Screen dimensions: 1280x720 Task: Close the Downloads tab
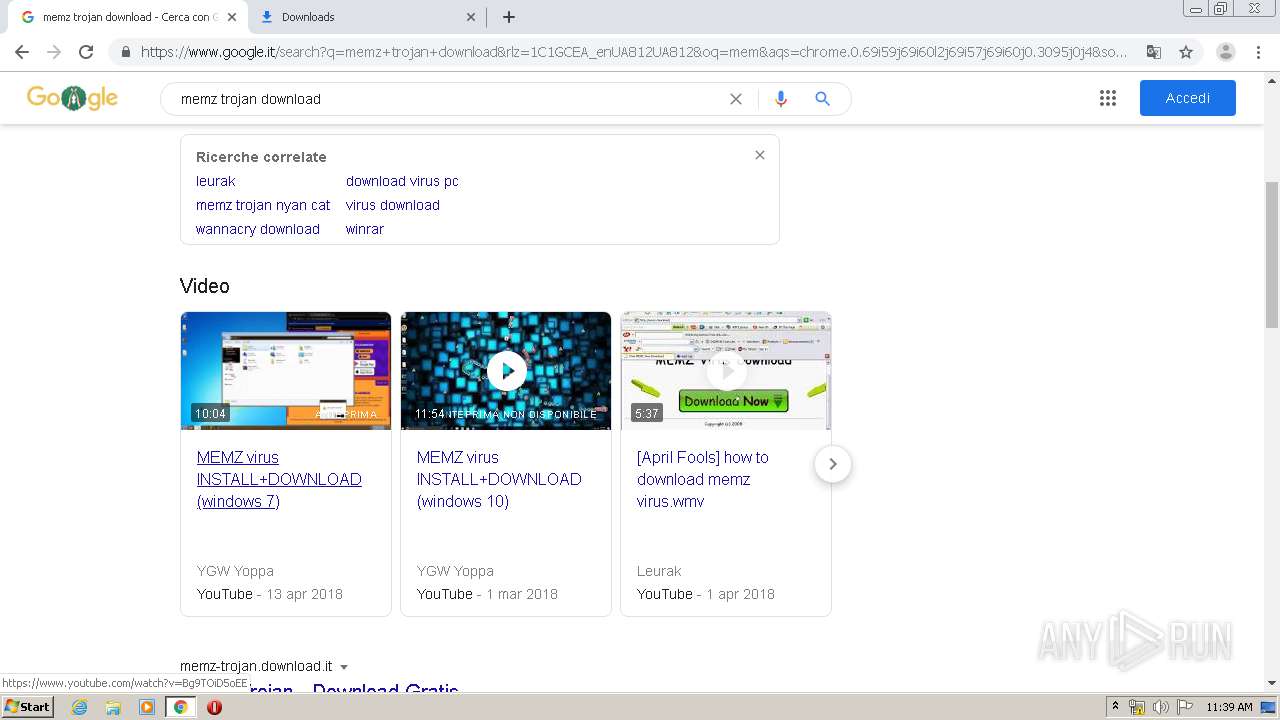click(x=471, y=17)
